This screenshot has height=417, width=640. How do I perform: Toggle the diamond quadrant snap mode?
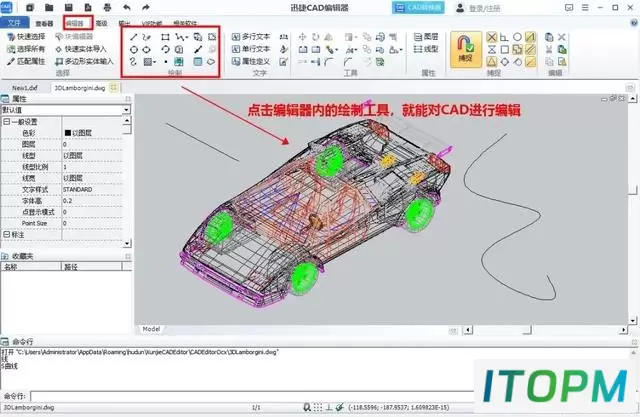[x=504, y=62]
